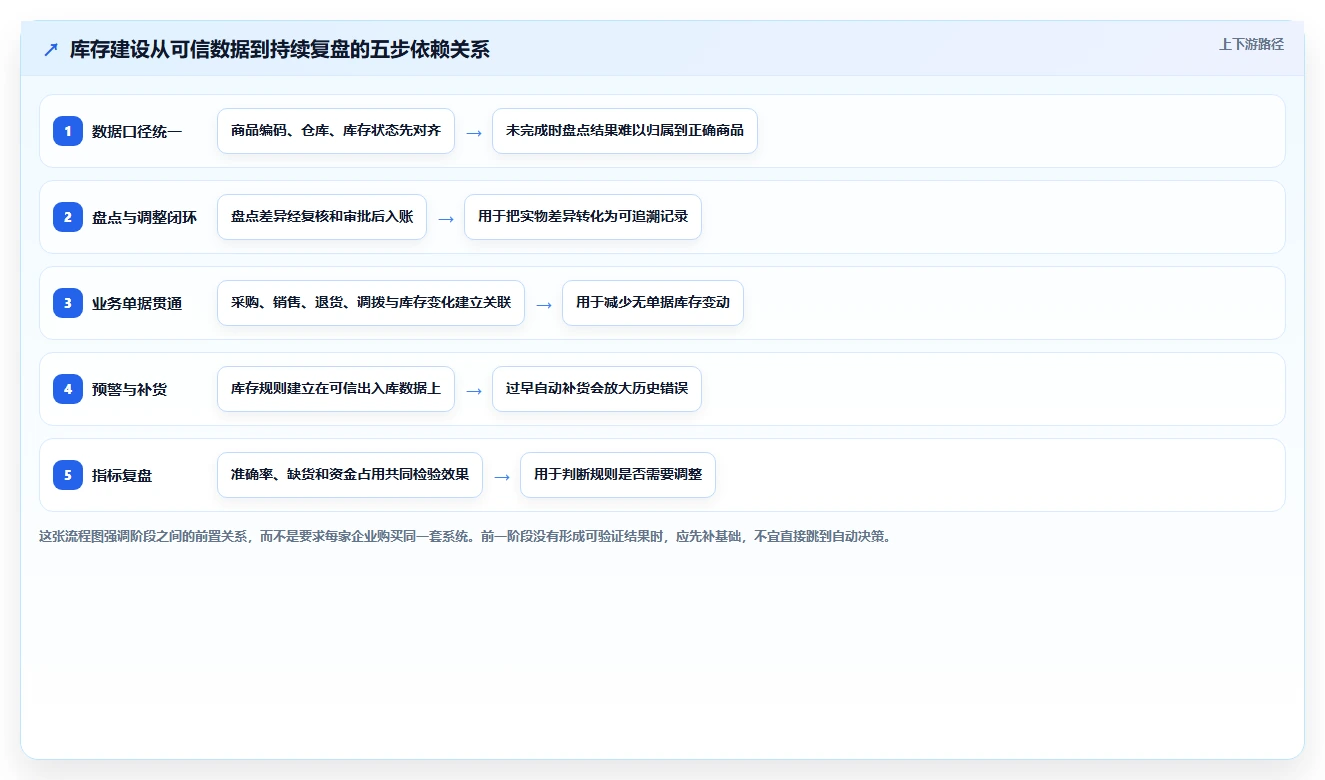Click the footnote starting with 这张流程图强调阶段之间的前置关系
The width and height of the screenshot is (1325, 780).
pos(465,536)
